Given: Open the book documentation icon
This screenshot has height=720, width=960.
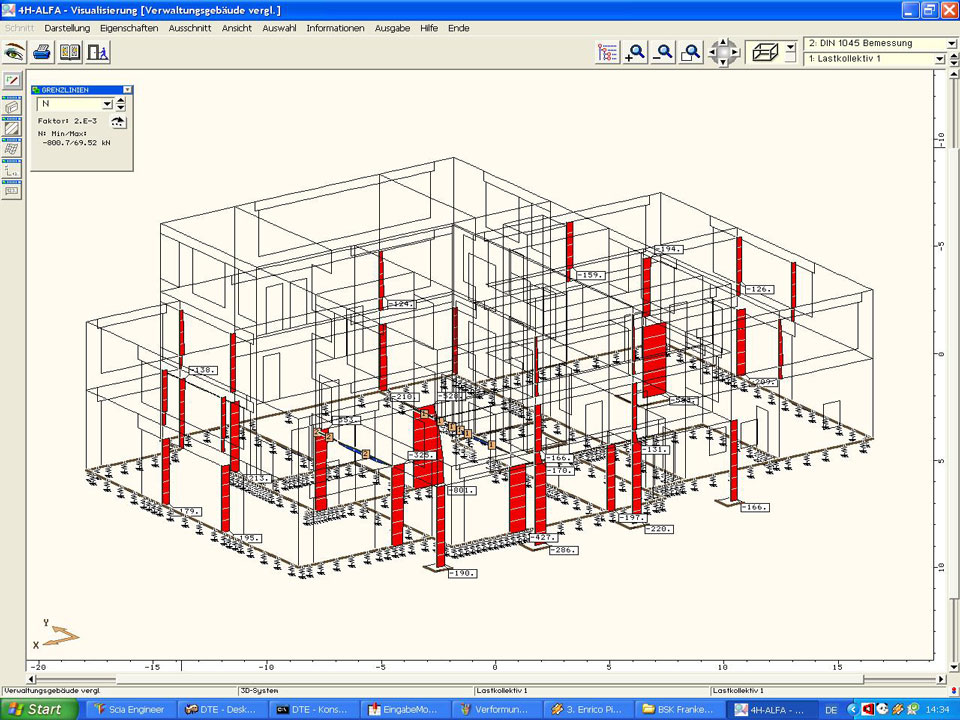Looking at the screenshot, I should pyautogui.click(x=70, y=52).
